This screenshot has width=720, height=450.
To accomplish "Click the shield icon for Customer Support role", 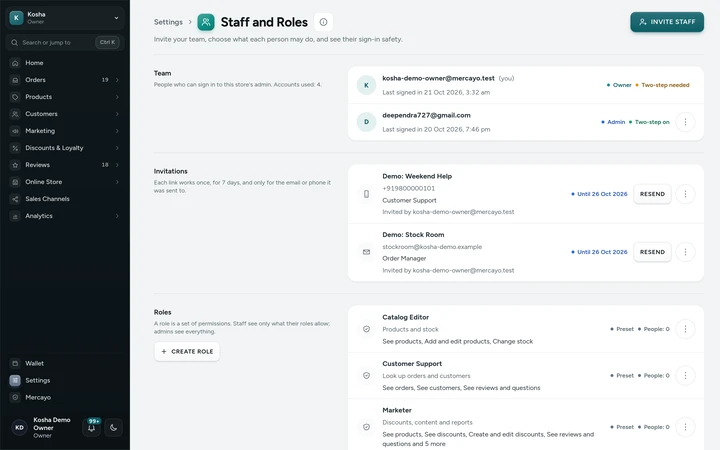I will 366,376.
